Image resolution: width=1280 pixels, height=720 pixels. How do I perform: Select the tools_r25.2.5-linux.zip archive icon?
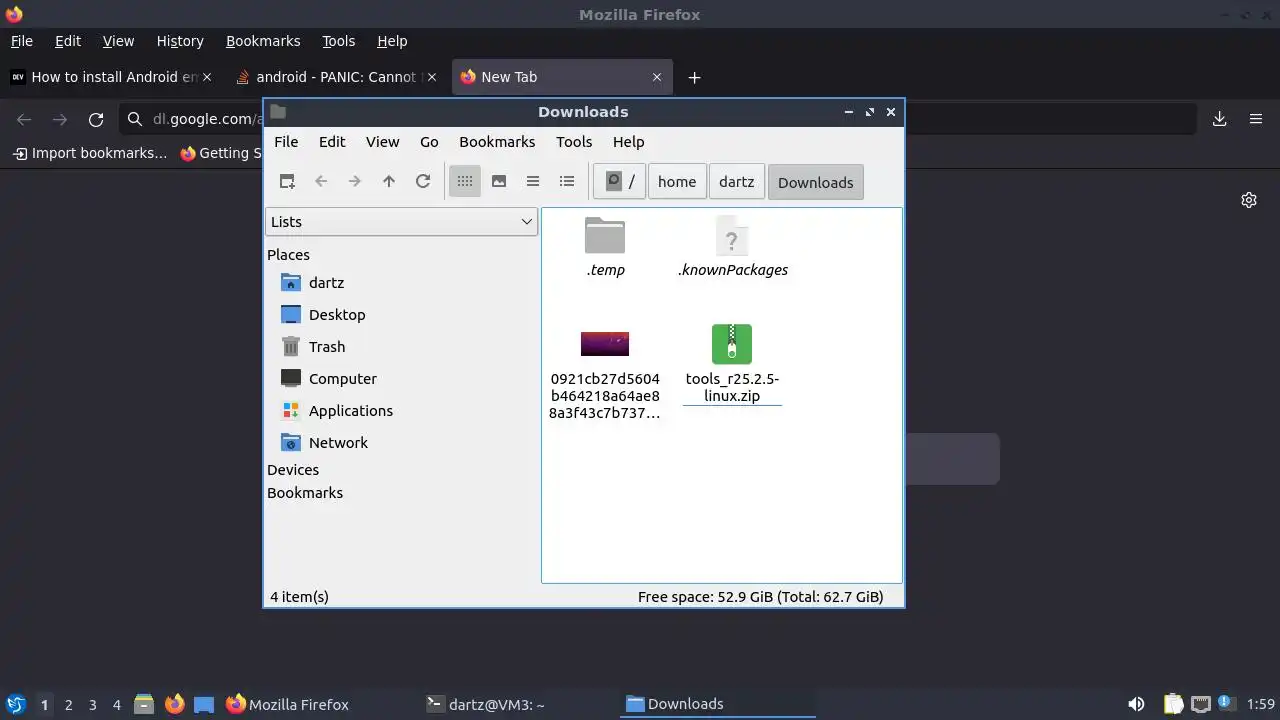pos(732,344)
